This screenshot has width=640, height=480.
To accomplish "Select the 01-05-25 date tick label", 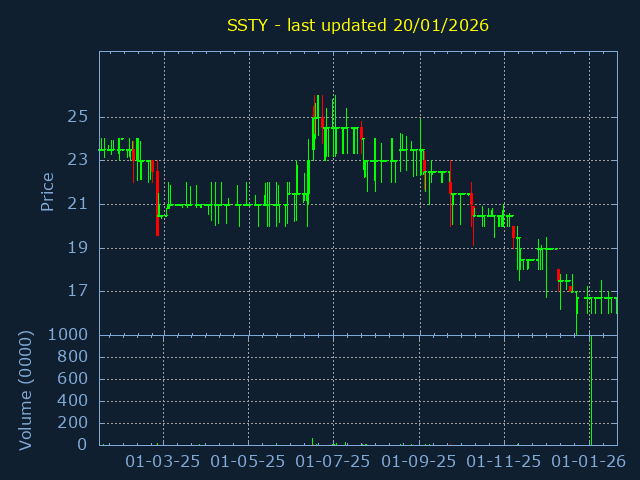I will (248, 461).
